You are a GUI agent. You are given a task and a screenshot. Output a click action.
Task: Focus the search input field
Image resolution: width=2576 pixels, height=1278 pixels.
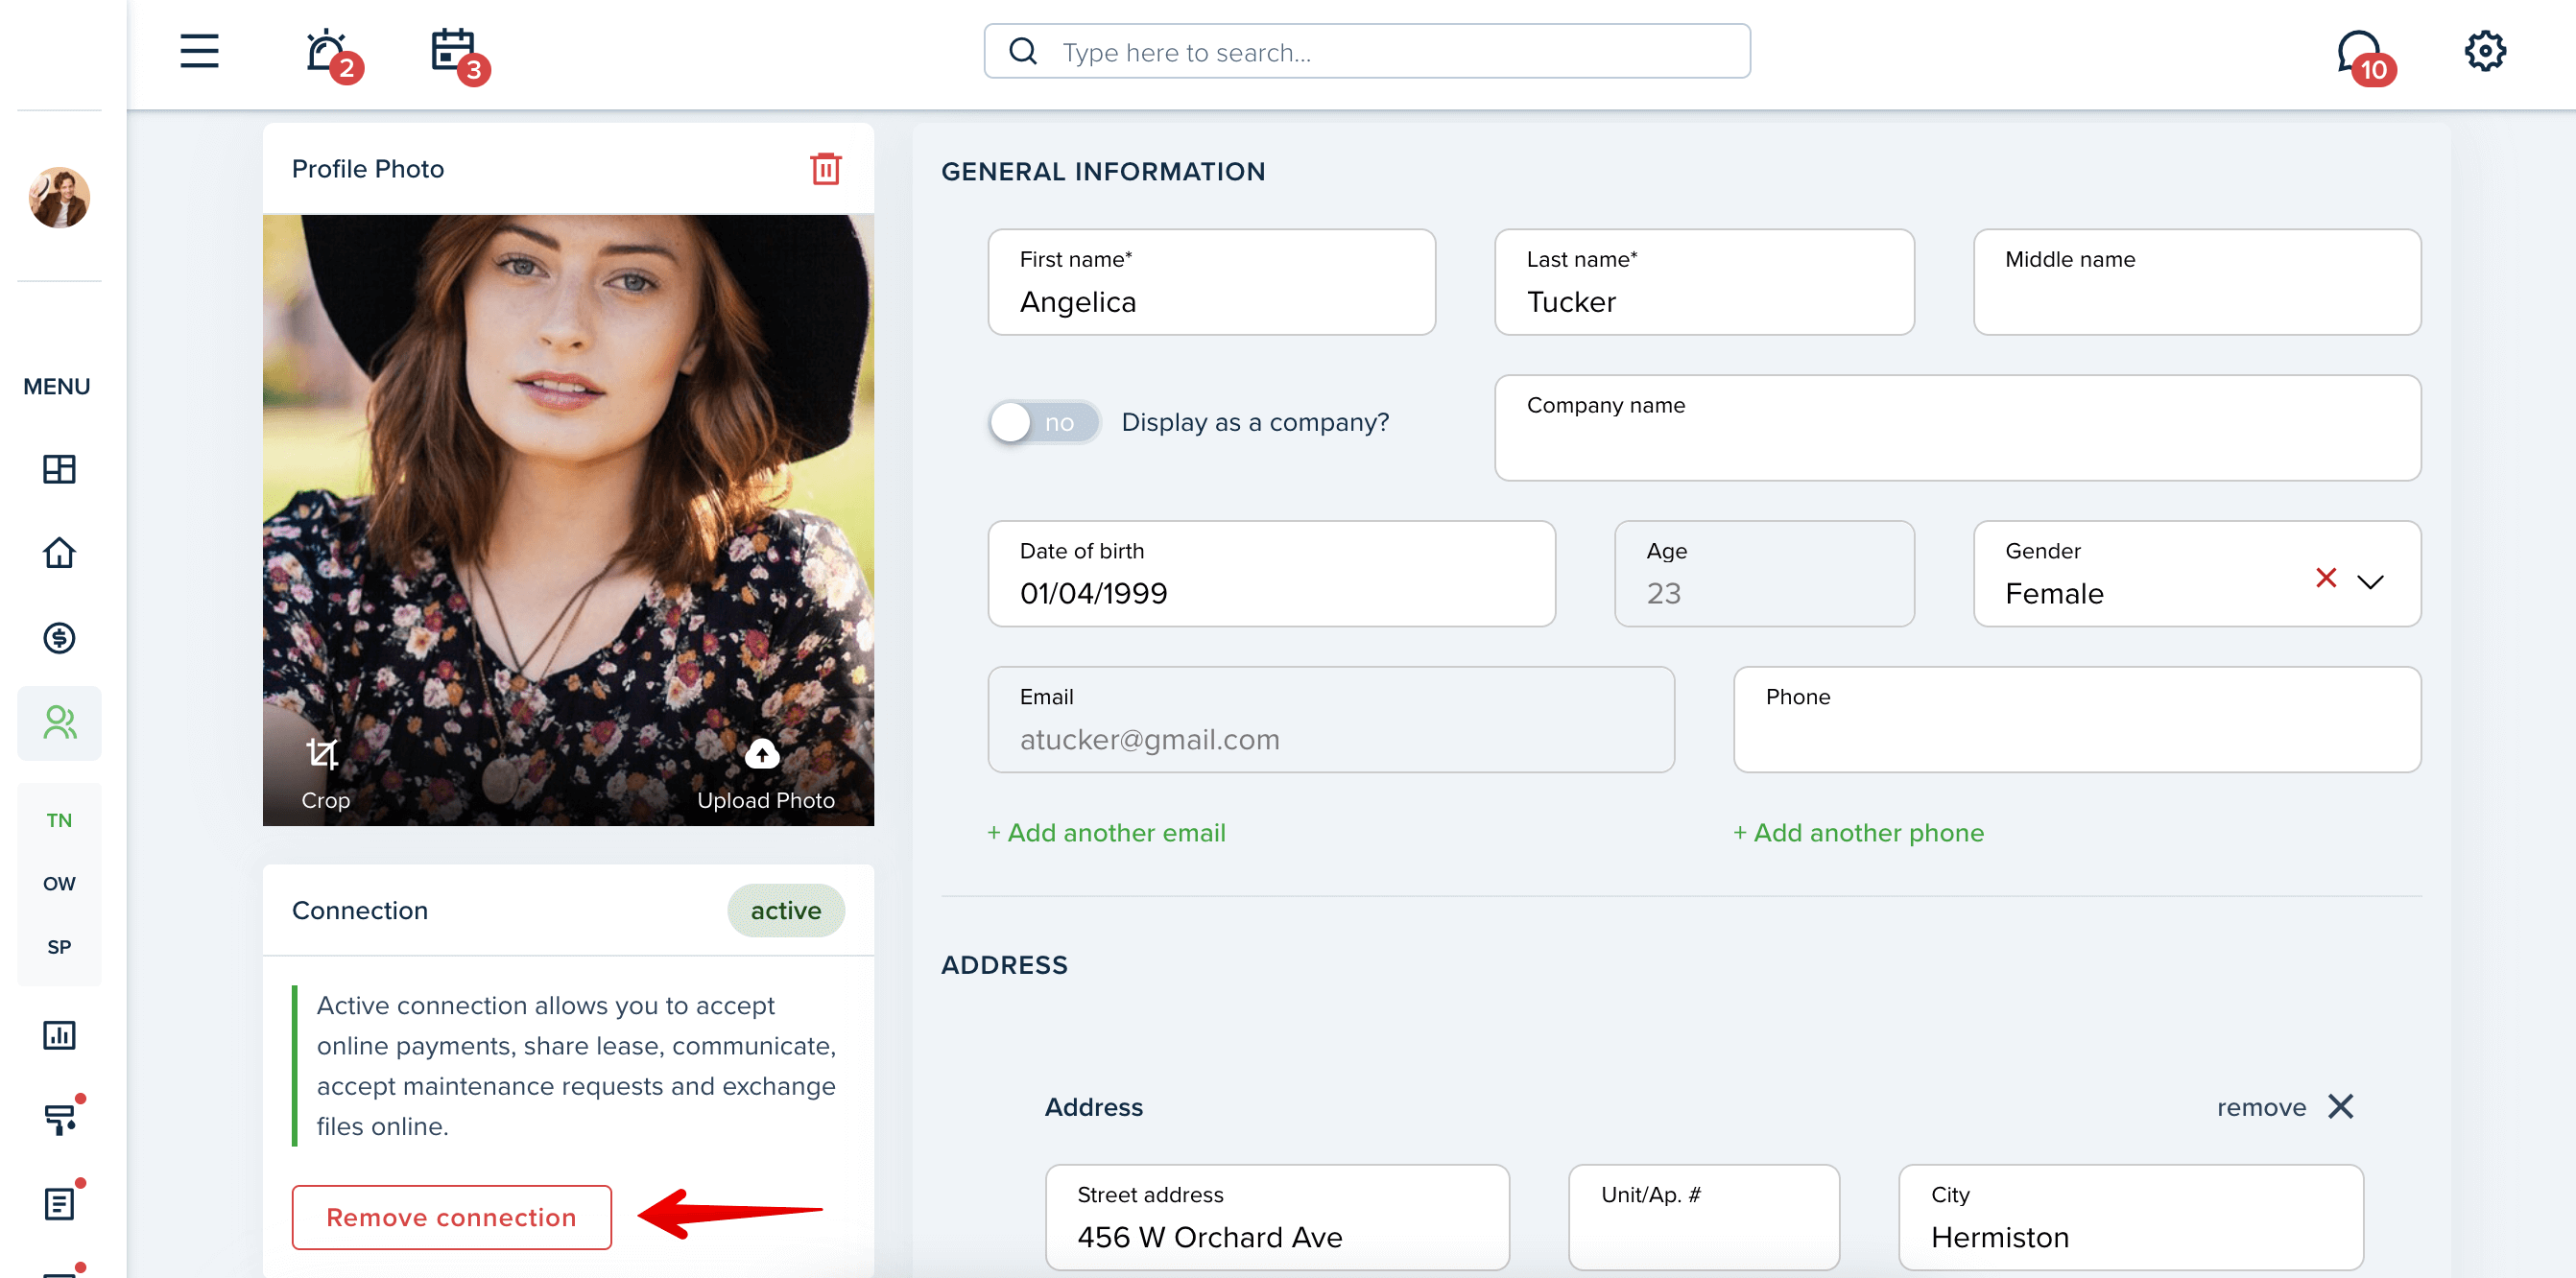1367,51
